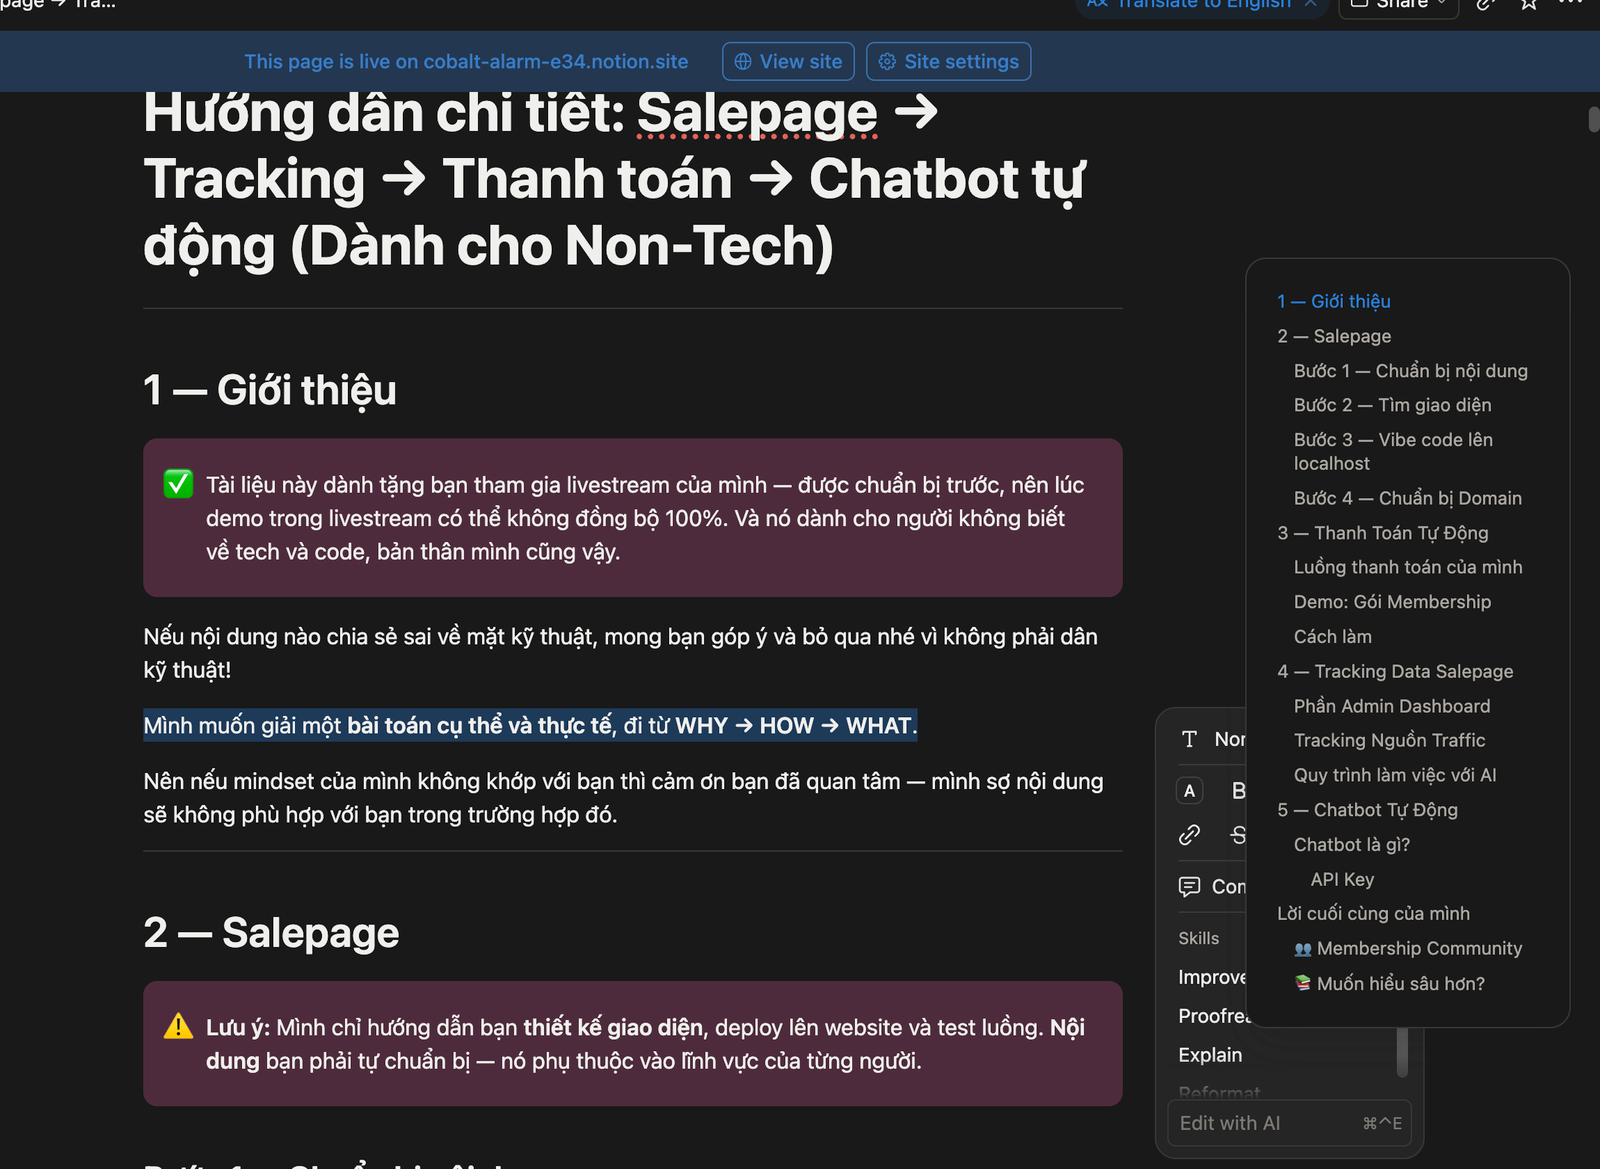Image resolution: width=1600 pixels, height=1169 pixels.
Task: Click the text type 'Nor…' dropdown label
Action: click(1230, 739)
